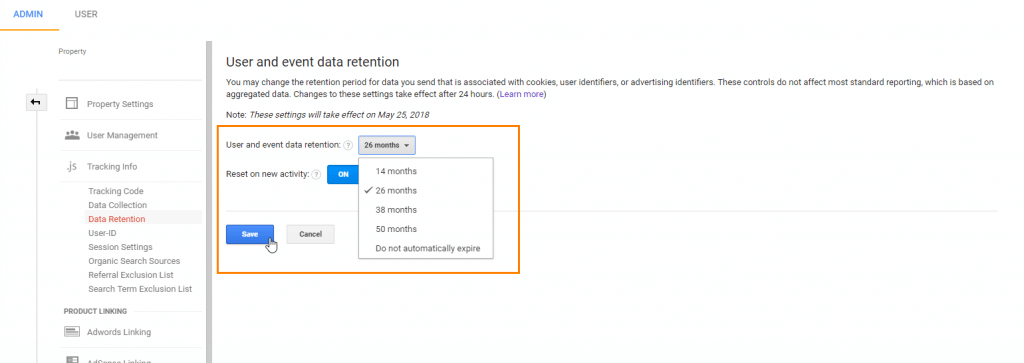Open the 26 months retention dropdown
The image size is (1024, 363).
[x=387, y=146]
